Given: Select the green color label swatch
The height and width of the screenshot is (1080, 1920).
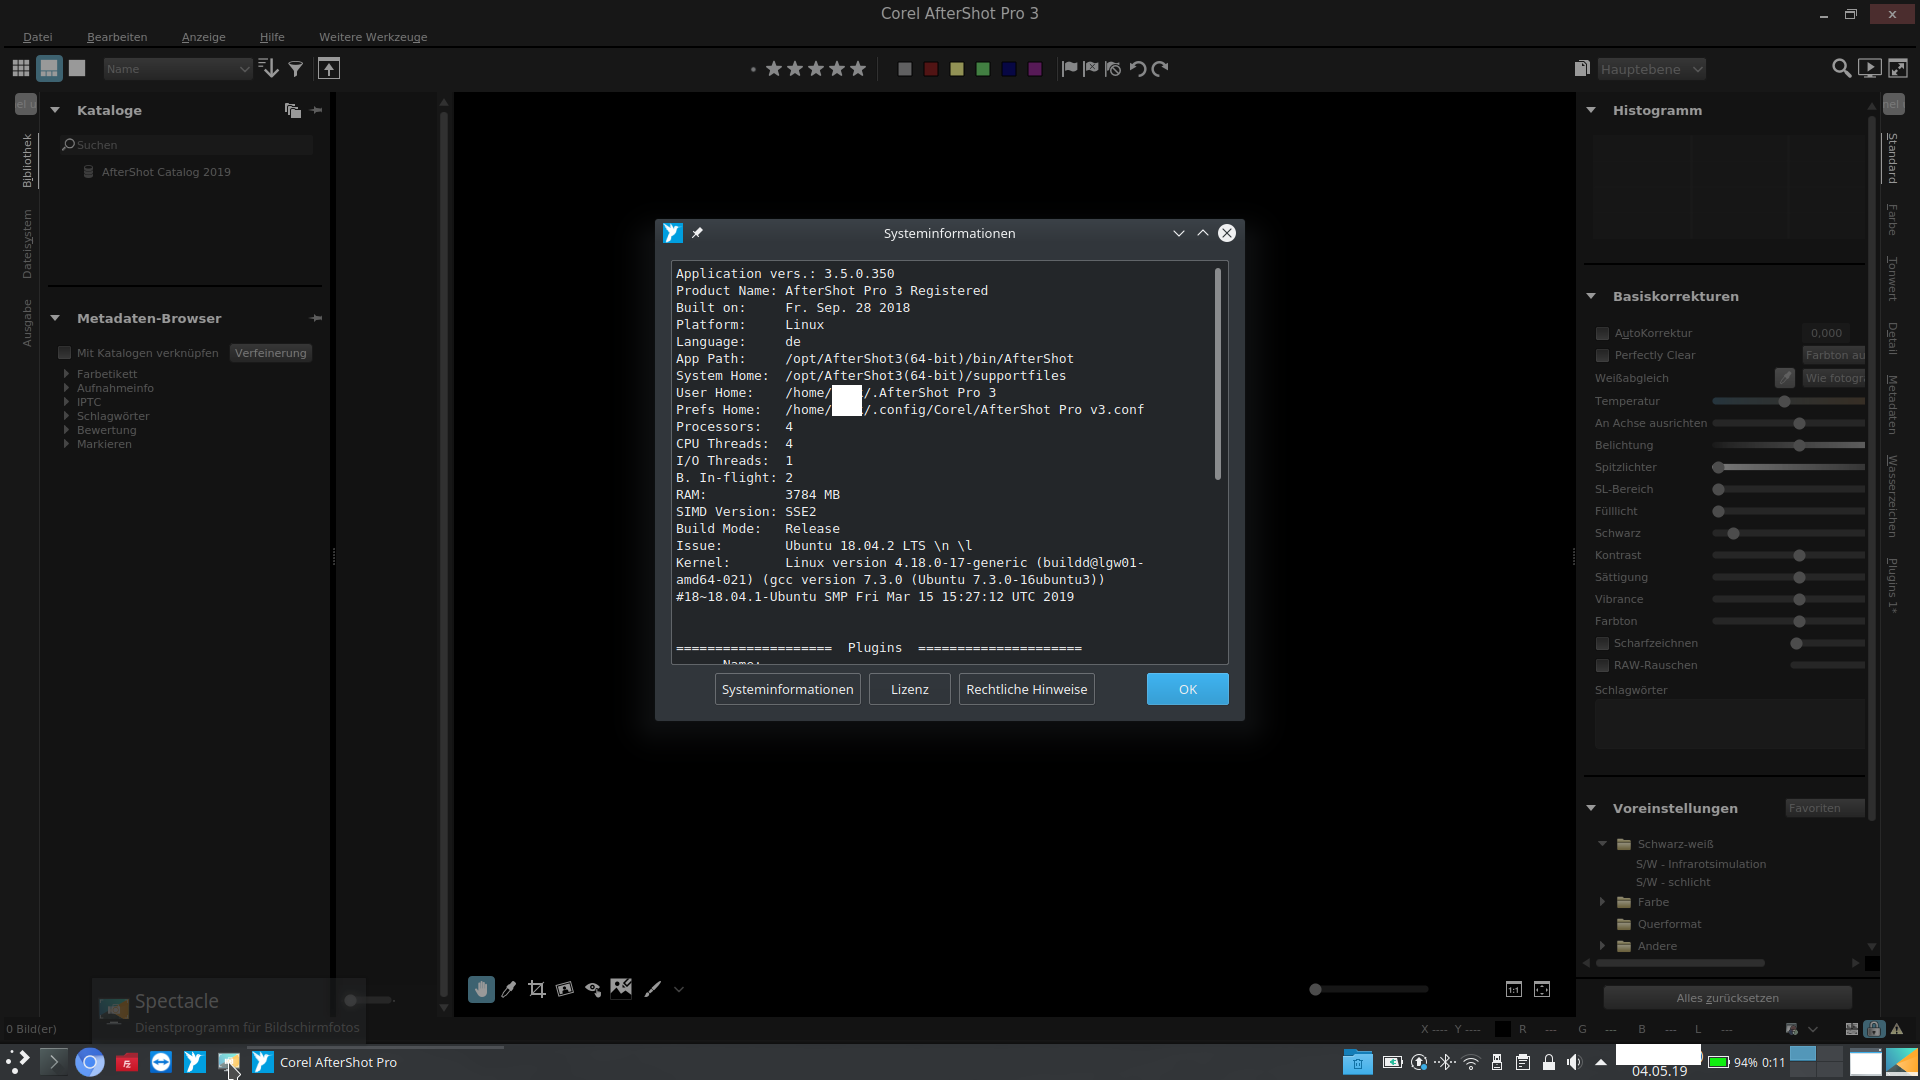Looking at the screenshot, I should [983, 69].
